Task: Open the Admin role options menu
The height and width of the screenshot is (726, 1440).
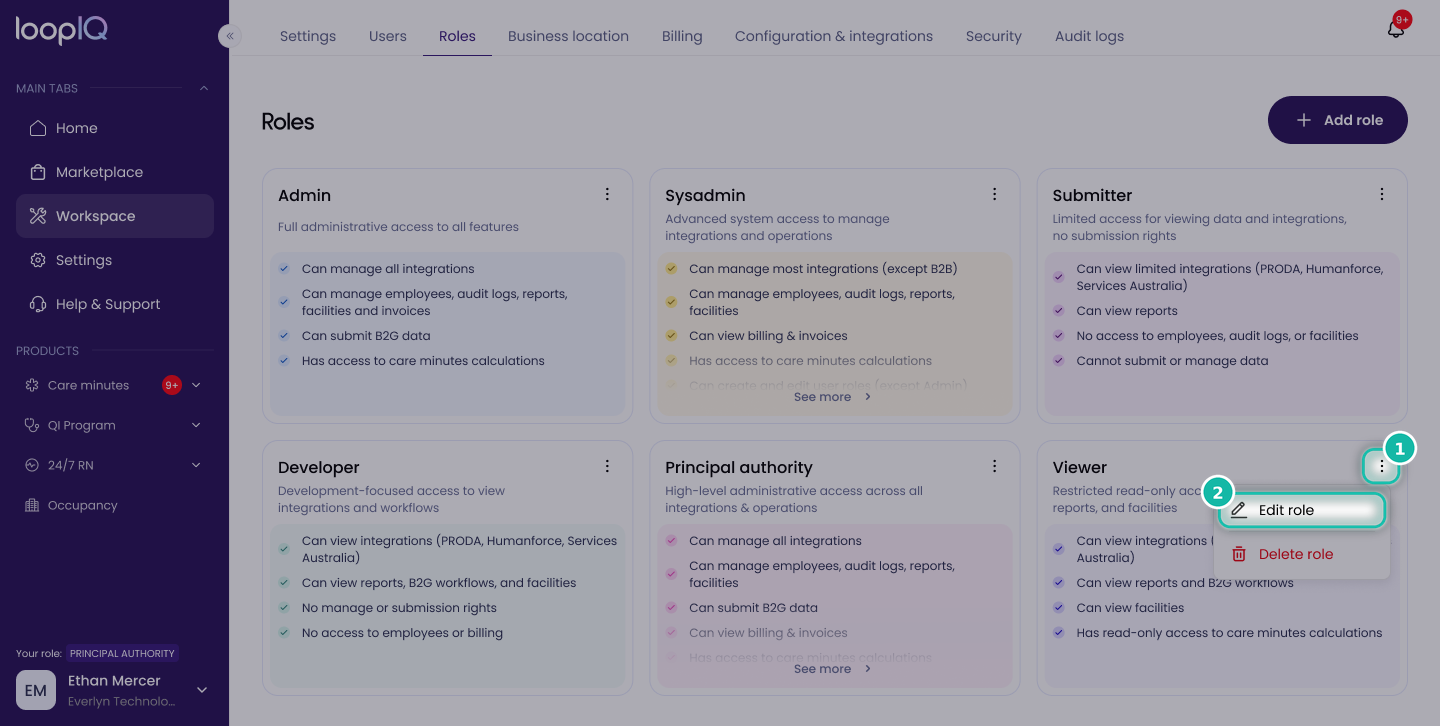Action: 607,194
